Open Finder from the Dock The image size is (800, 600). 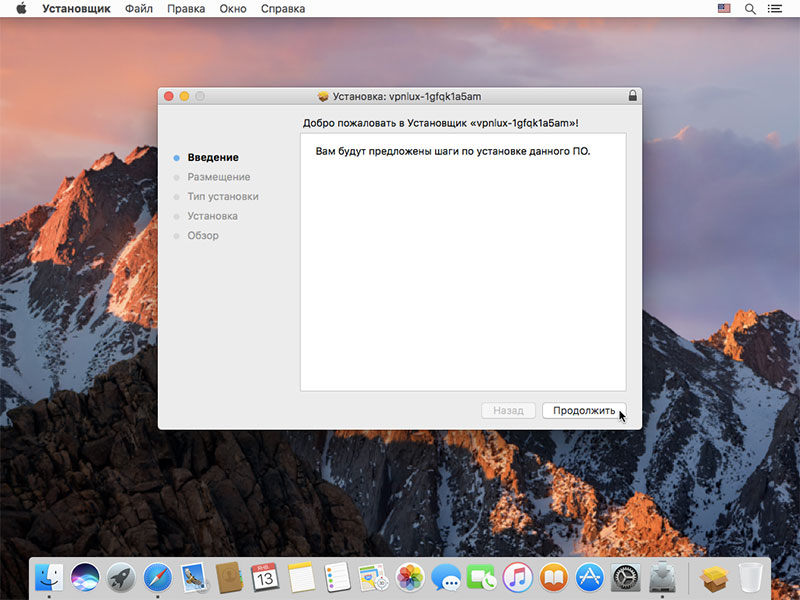tap(49, 578)
